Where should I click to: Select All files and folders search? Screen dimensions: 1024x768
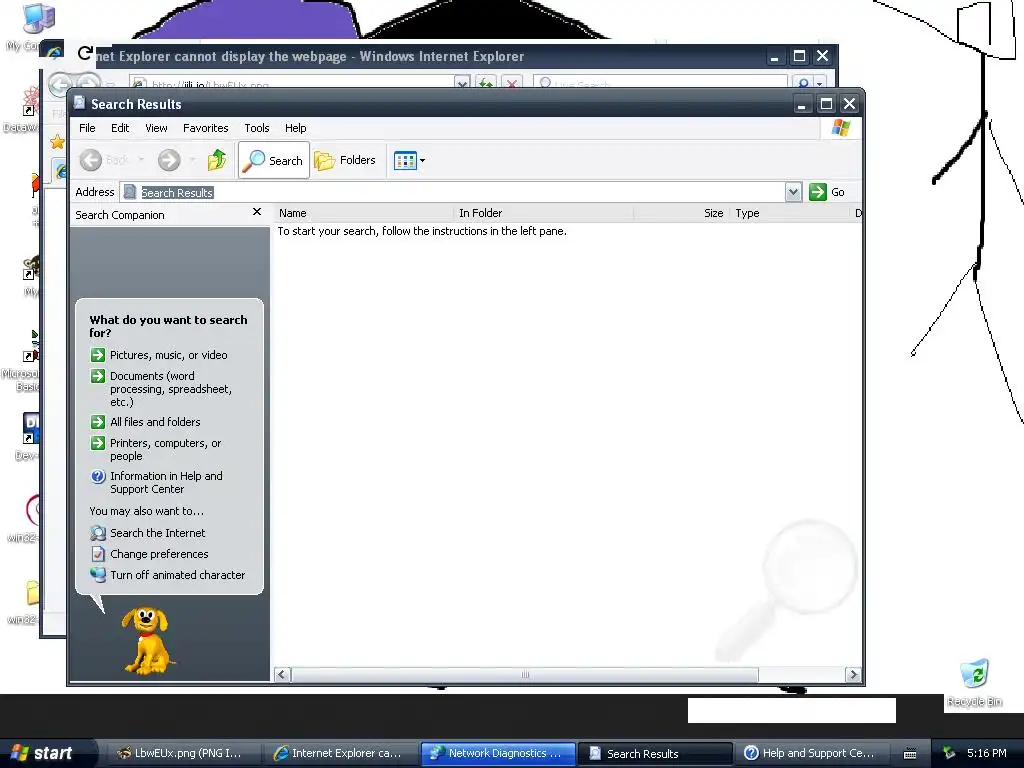click(155, 422)
